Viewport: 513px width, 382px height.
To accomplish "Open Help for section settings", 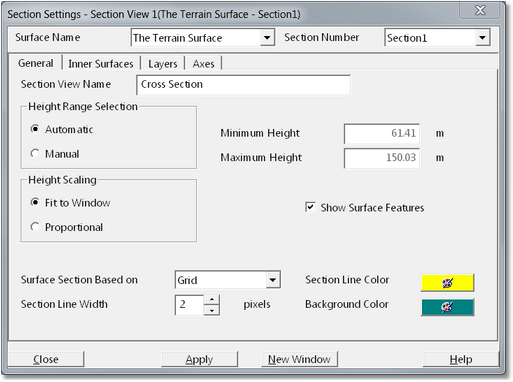I will [x=461, y=359].
